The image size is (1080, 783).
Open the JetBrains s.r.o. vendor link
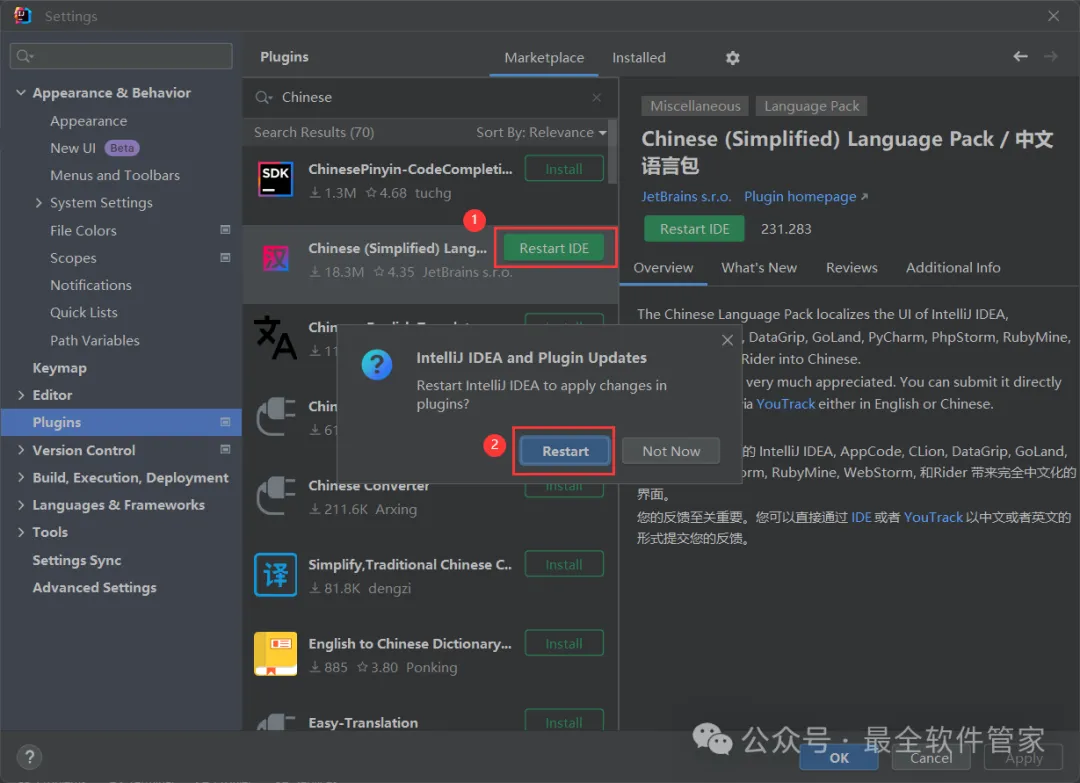coord(686,197)
